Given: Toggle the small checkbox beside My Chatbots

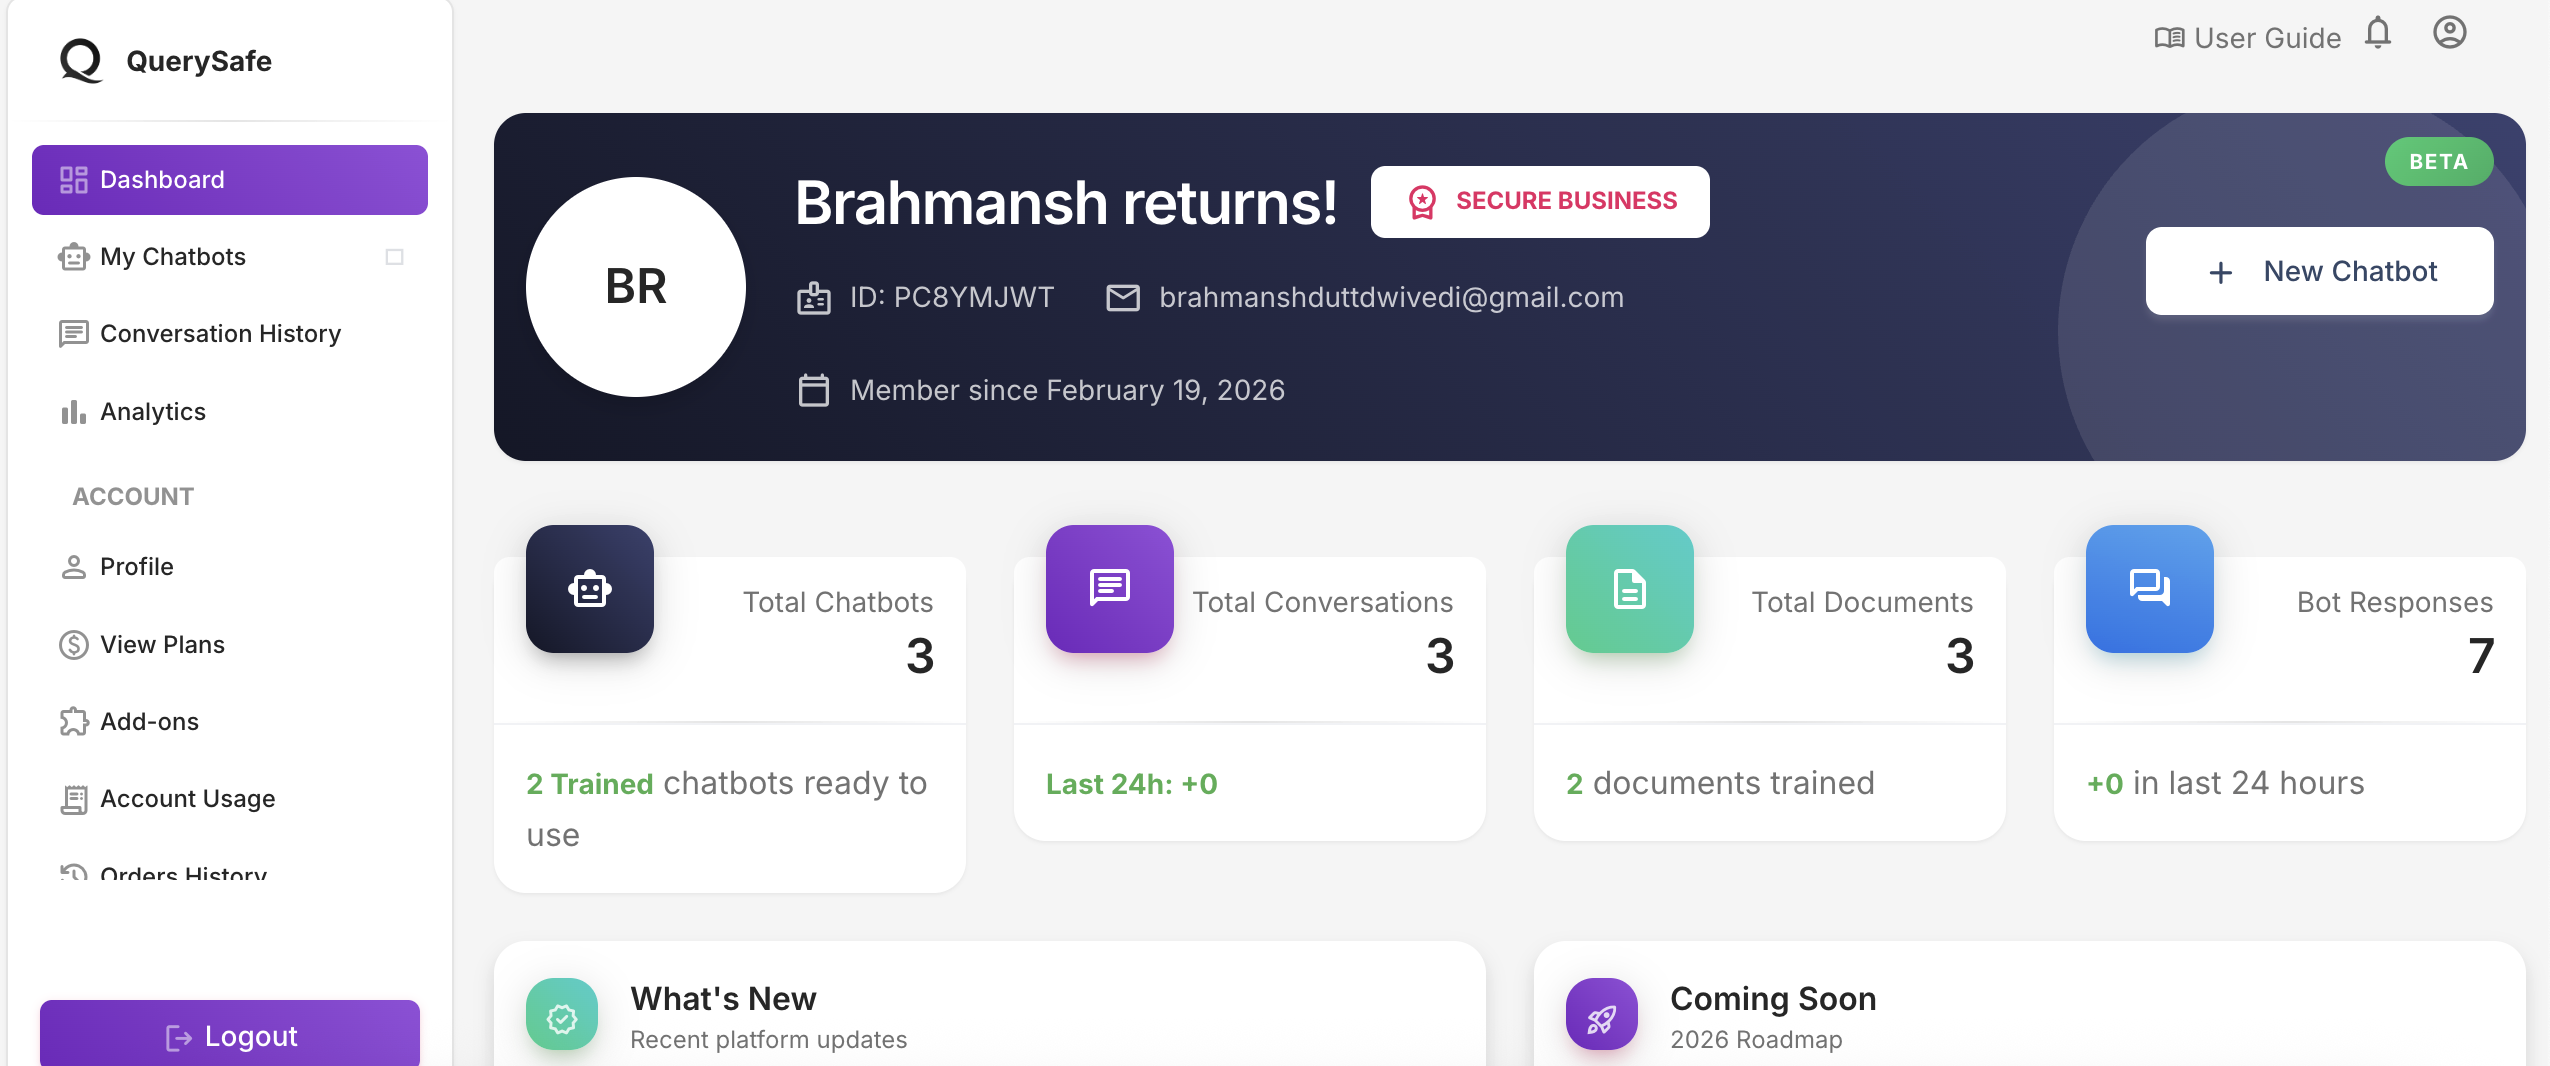Looking at the screenshot, I should pos(393,257).
